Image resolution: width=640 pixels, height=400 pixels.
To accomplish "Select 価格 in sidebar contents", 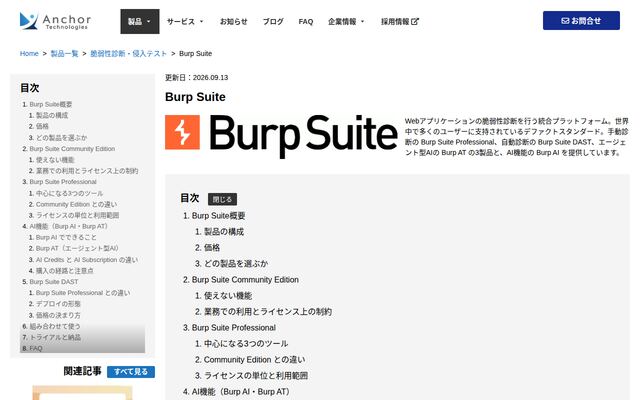I will pos(42,127).
